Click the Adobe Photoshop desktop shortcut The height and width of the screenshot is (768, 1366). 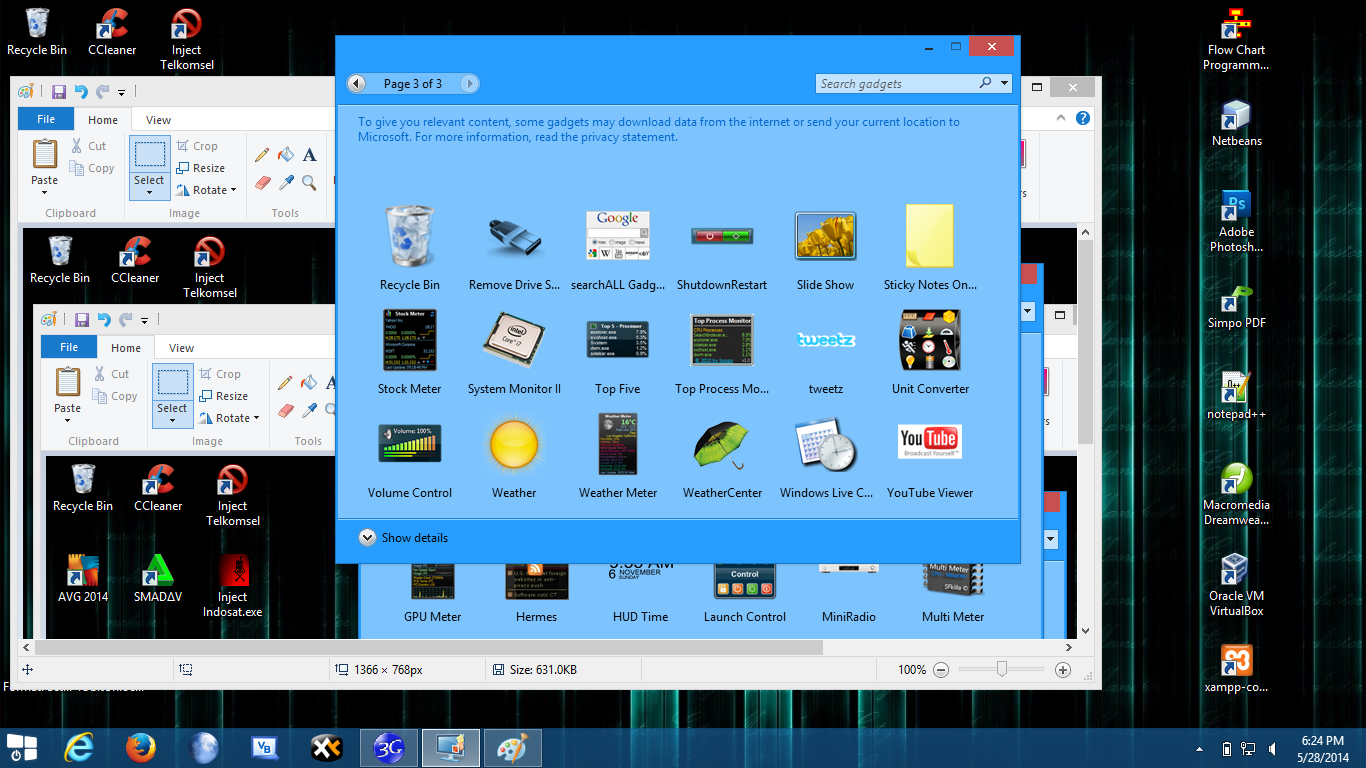pyautogui.click(x=1236, y=221)
